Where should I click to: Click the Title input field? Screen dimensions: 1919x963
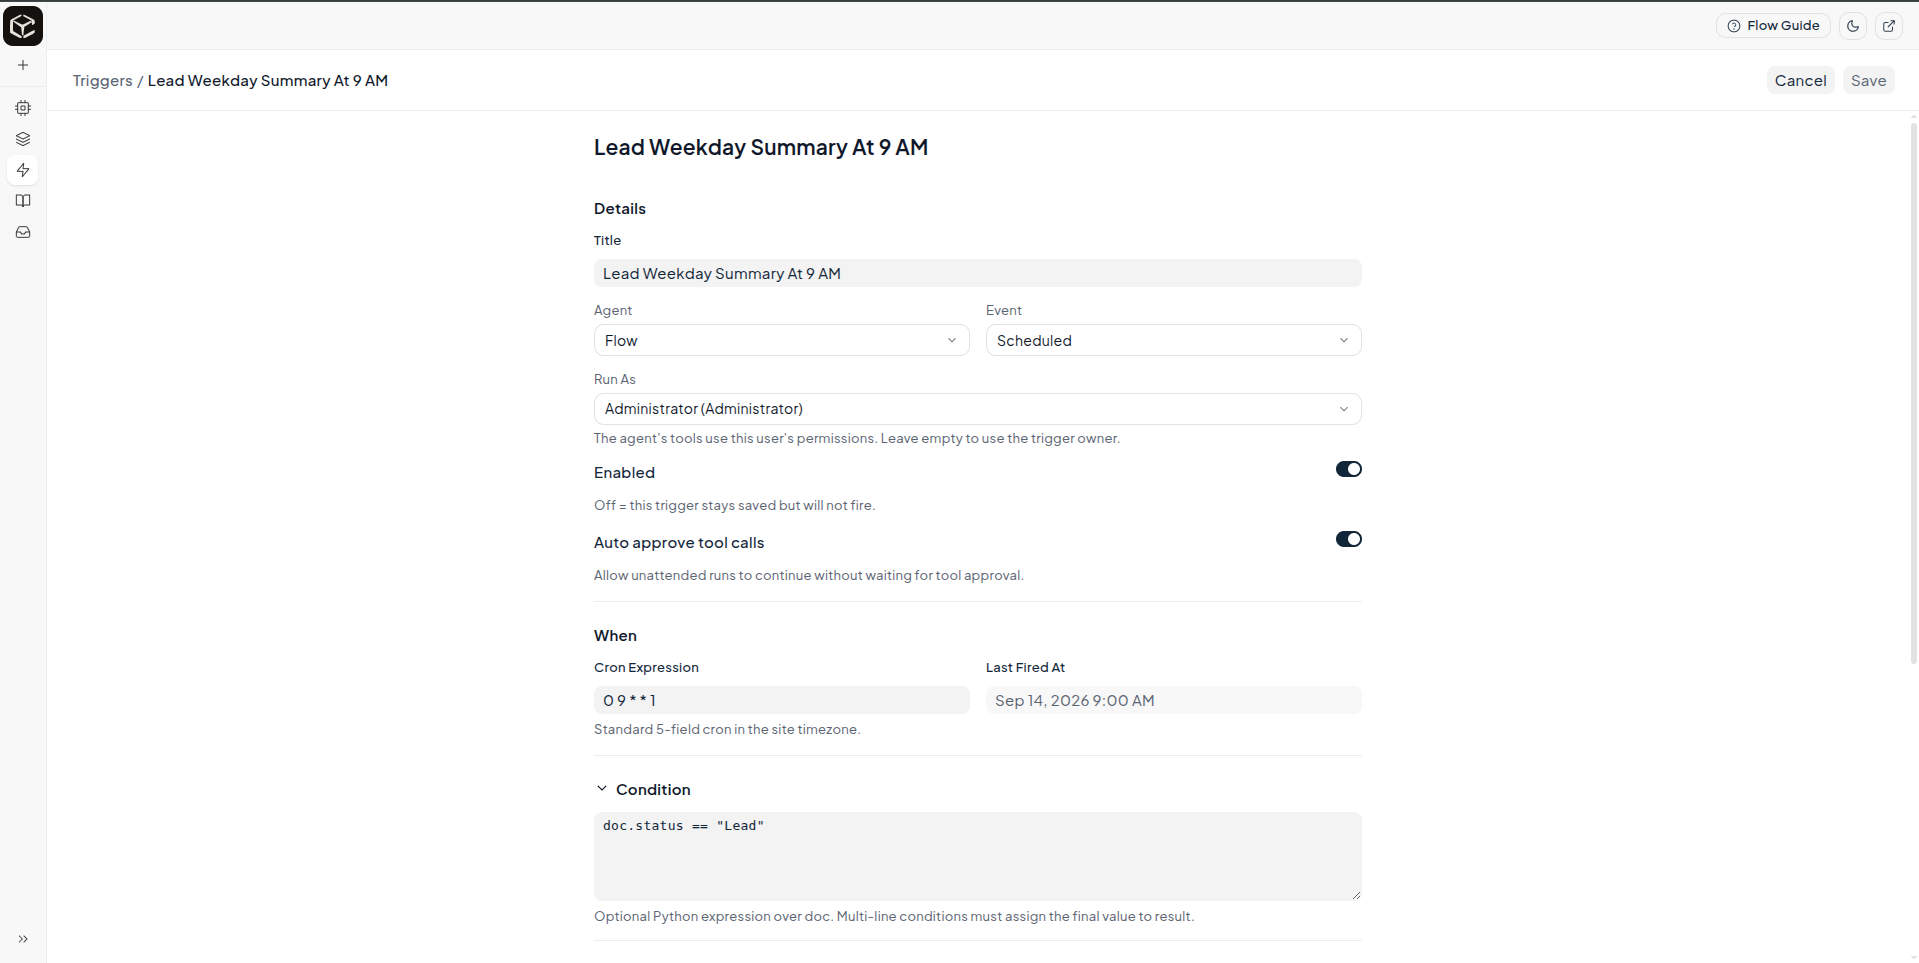tap(977, 273)
